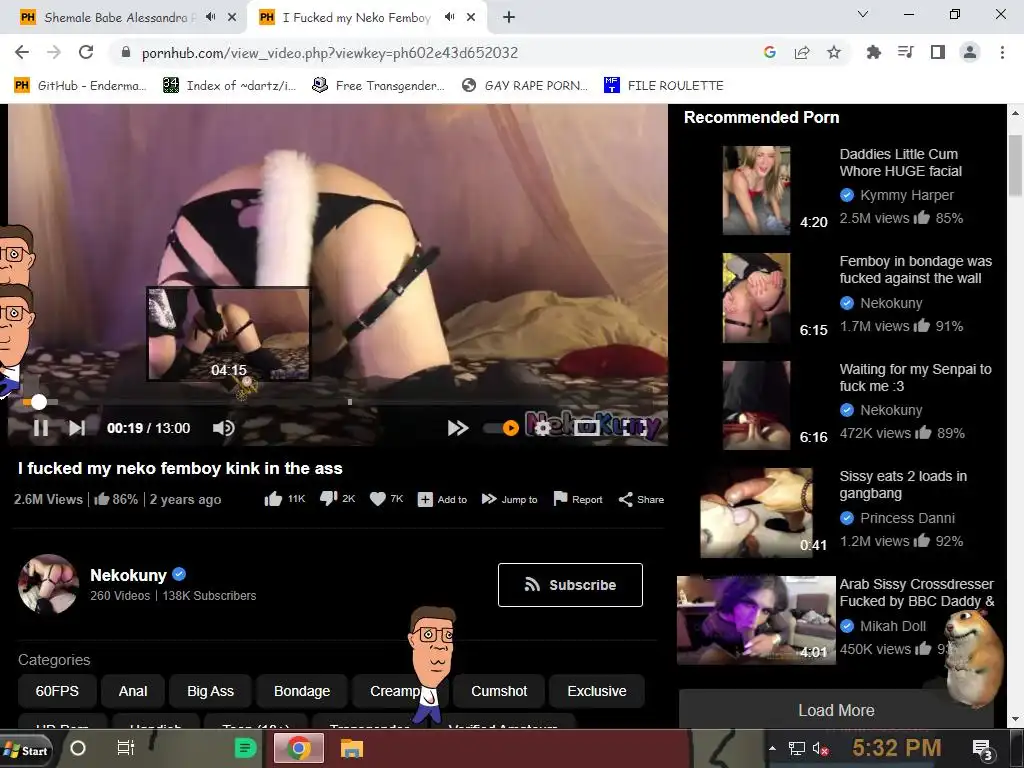Click the video progress bar handle
Screen dimensions: 1024x768
39,402
